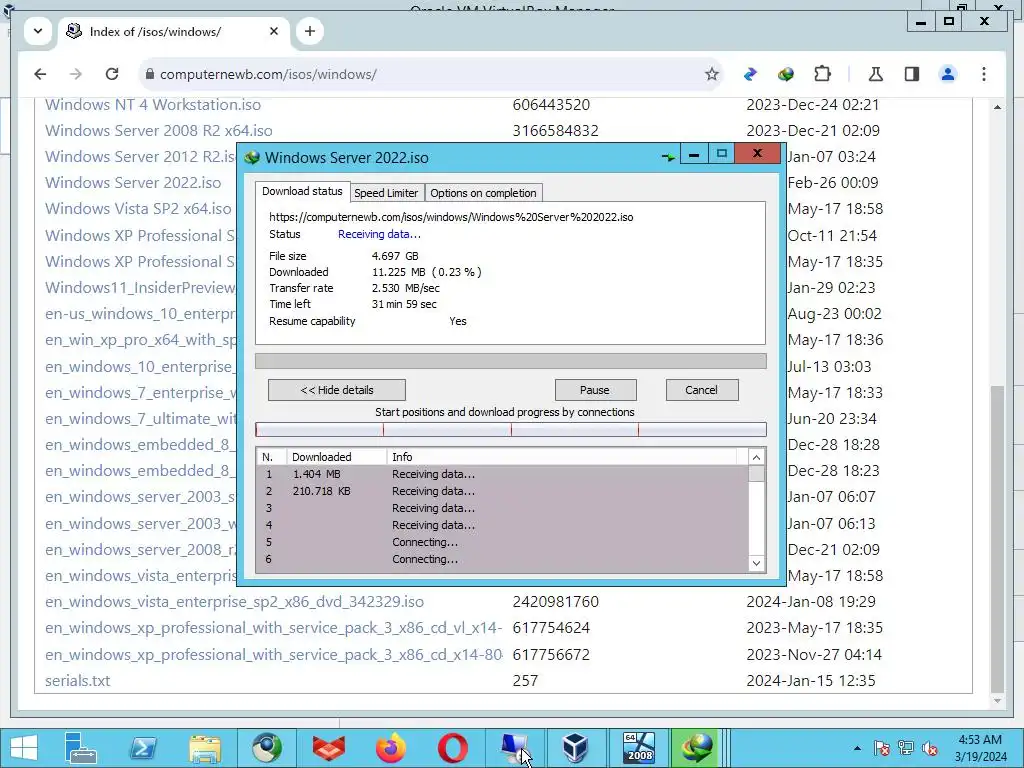Click the muted volume tray icon
This screenshot has height=768, width=1024.
coord(930,748)
